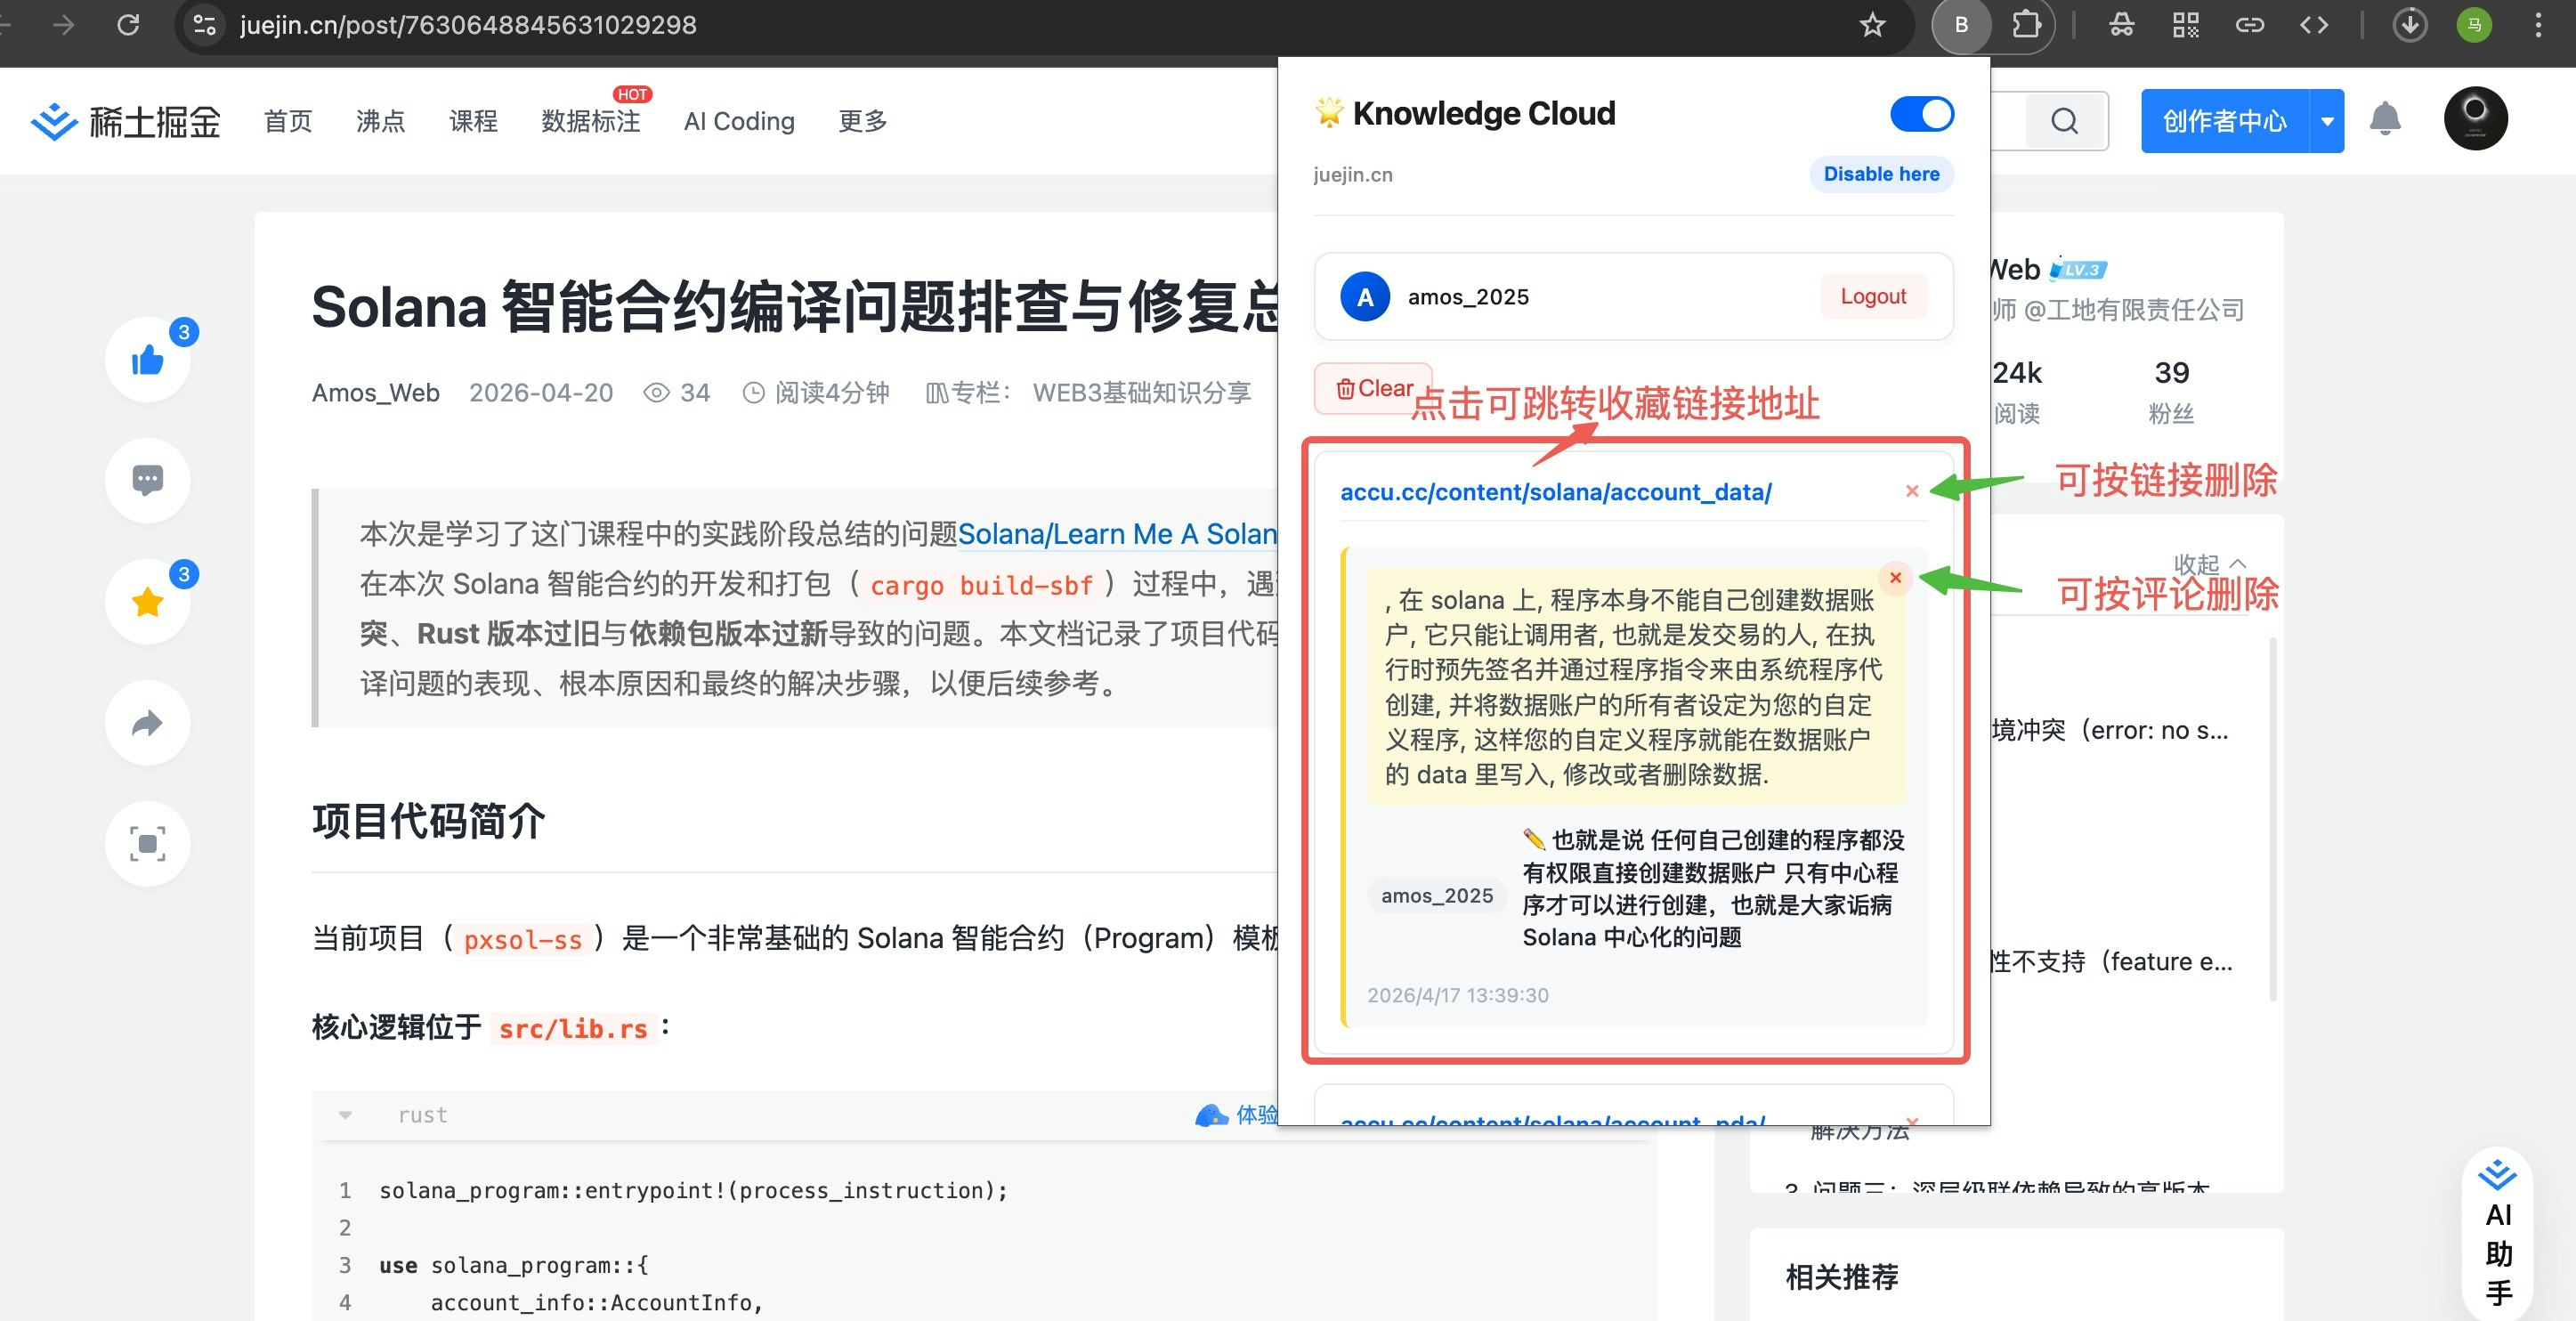Open the green browser profile icon

point(2474,25)
